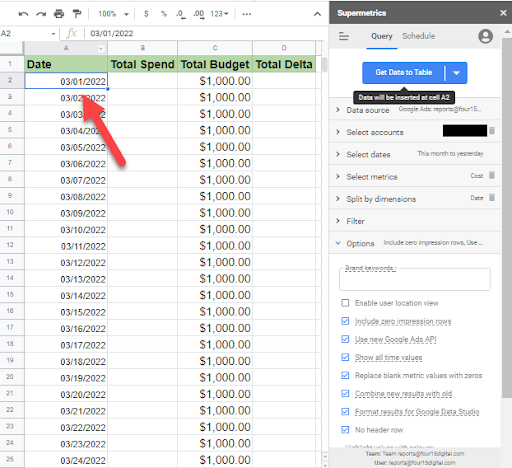Click the A2 Name box

25,34
